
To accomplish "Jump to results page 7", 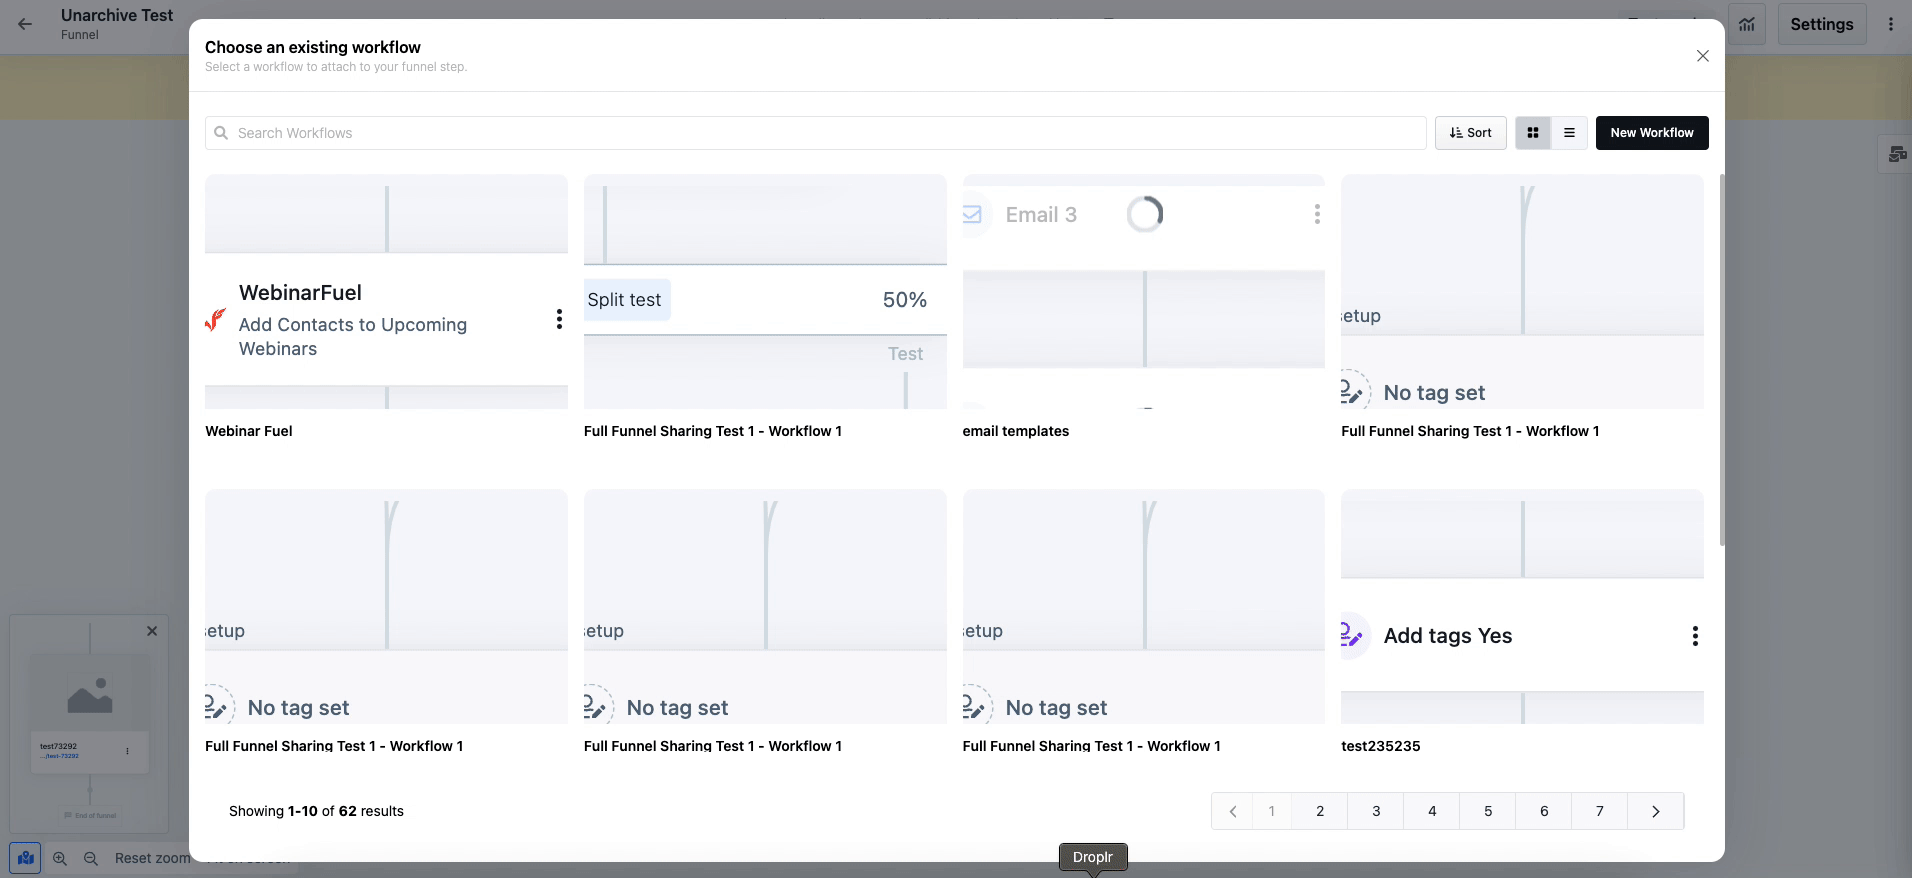I will point(1599,811).
